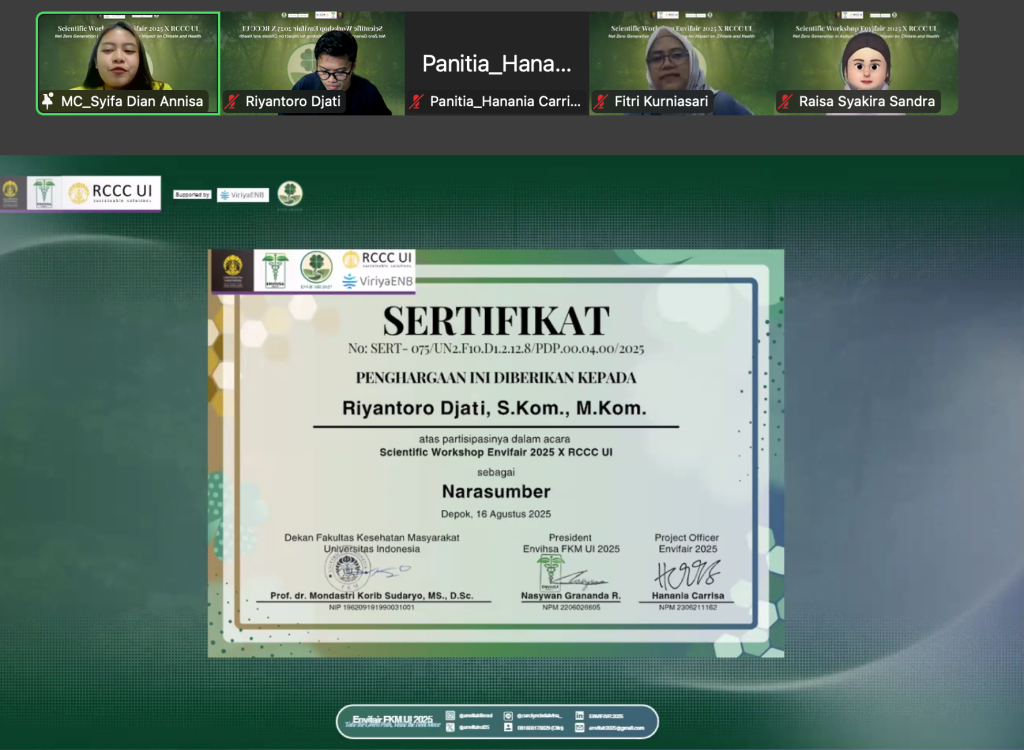Click the "Panitia_Hanania Carri..." small name label

coord(505,101)
